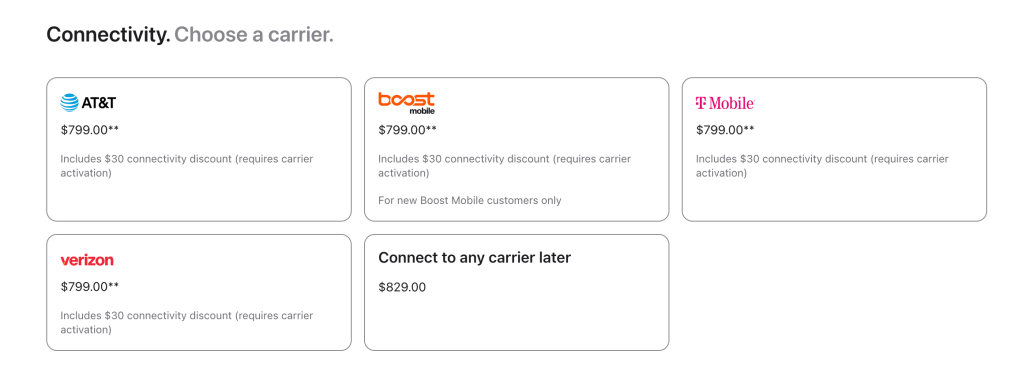
Task: Click T-Mobile's connectivity discount description
Action: tap(823, 166)
